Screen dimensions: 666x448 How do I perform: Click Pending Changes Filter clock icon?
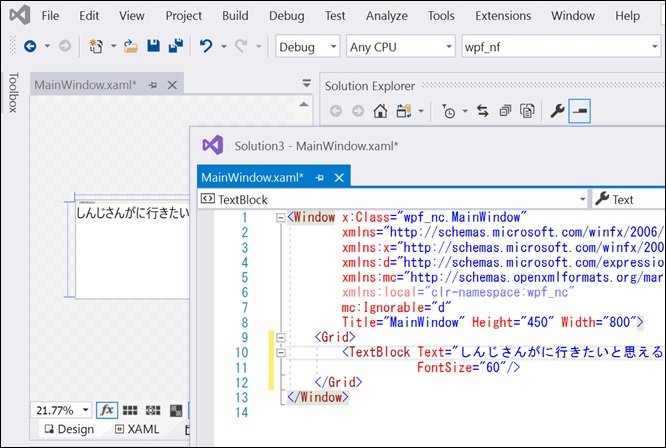449,111
